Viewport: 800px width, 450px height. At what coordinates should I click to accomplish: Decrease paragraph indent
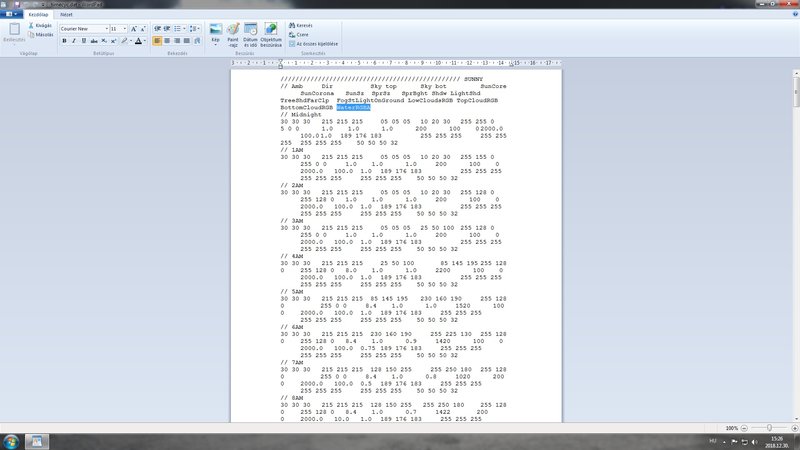click(x=158, y=29)
